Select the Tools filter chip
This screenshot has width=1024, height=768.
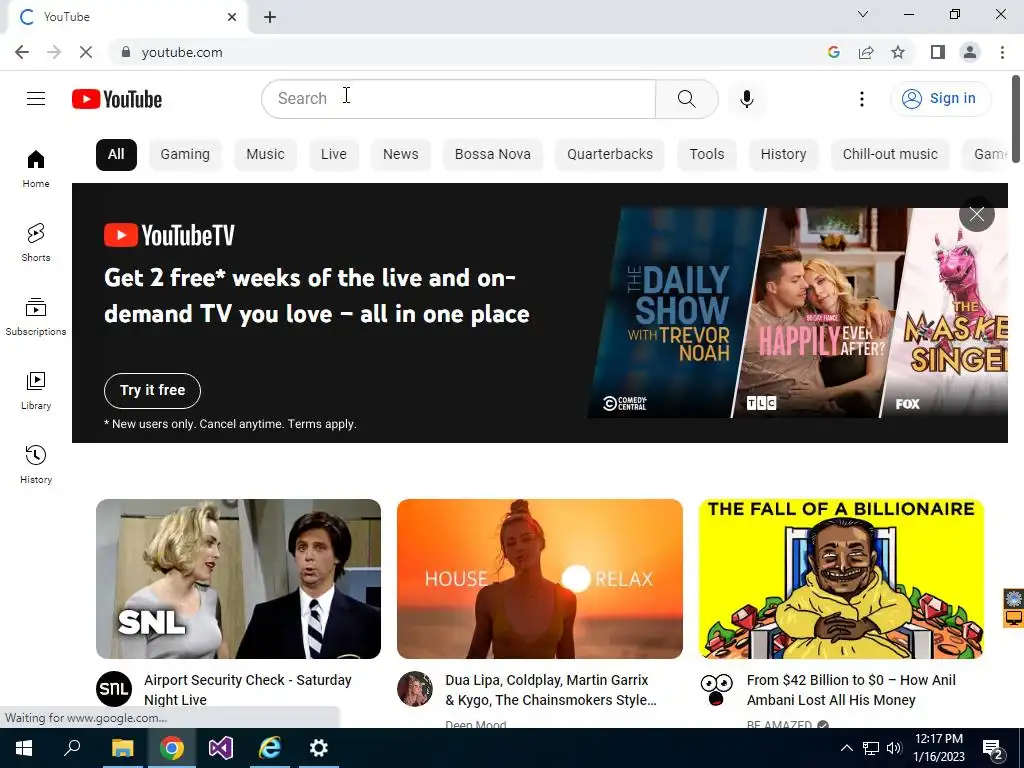[x=707, y=155]
